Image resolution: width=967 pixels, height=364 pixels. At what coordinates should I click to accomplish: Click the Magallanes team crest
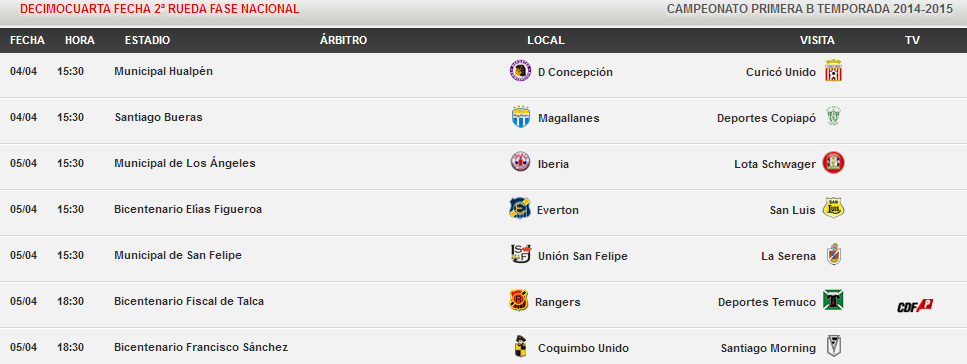[521, 117]
